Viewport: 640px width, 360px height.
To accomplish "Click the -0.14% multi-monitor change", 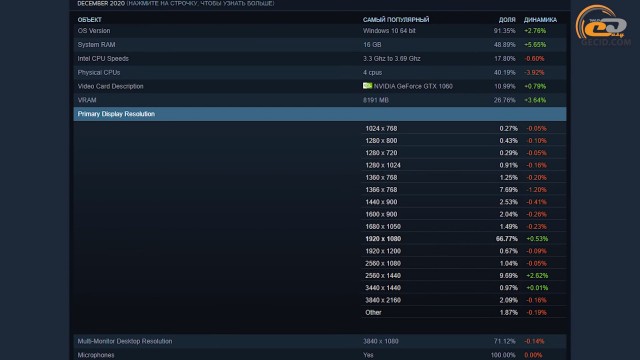I will (x=534, y=341).
